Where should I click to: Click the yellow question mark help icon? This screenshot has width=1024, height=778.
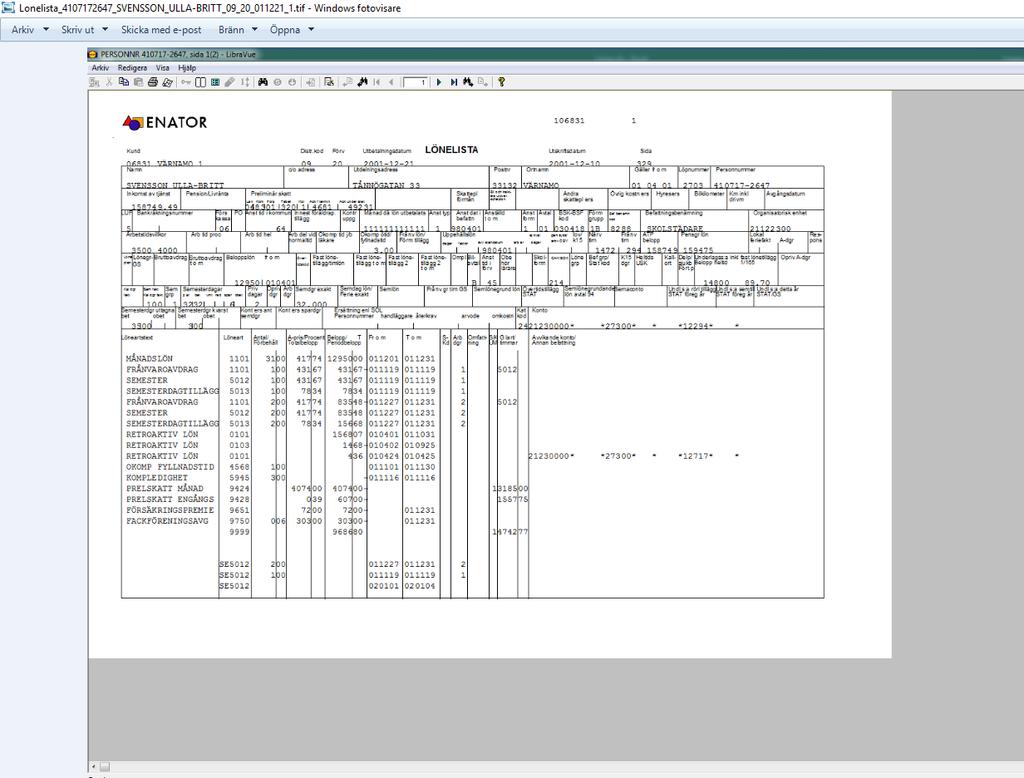tap(501, 82)
